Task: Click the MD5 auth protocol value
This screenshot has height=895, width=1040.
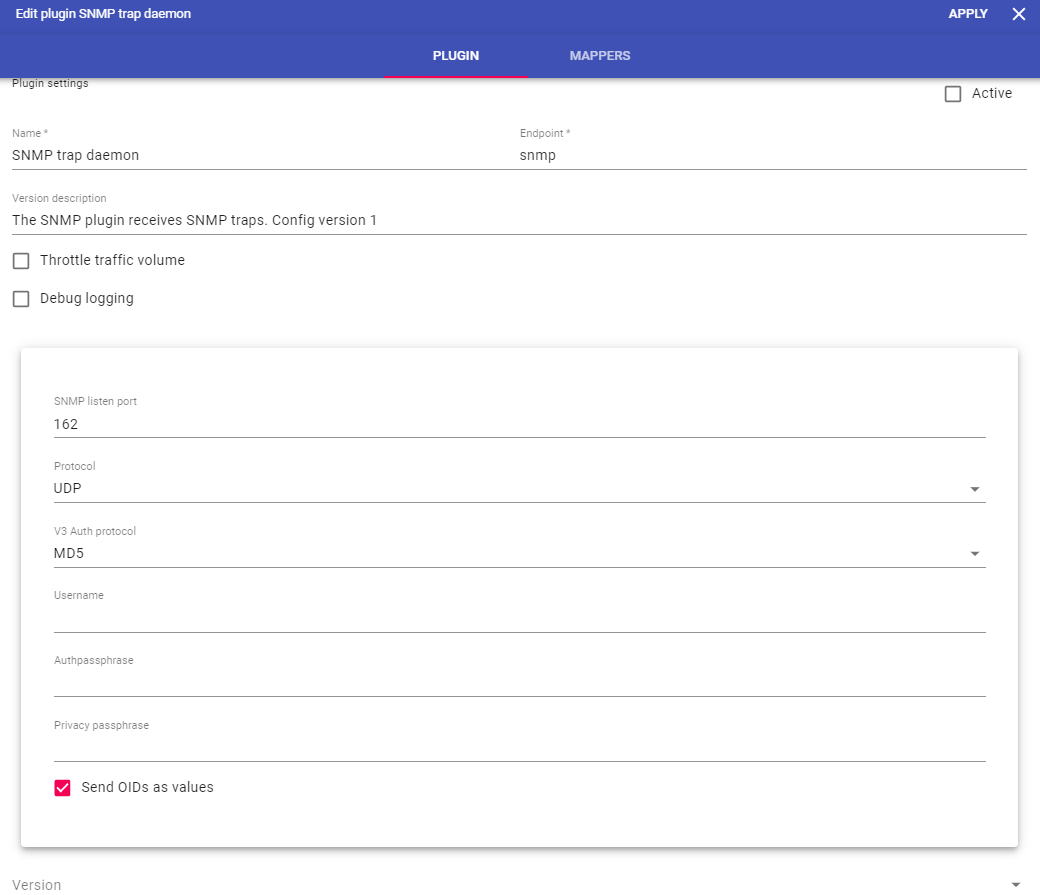Action: [x=68, y=554]
